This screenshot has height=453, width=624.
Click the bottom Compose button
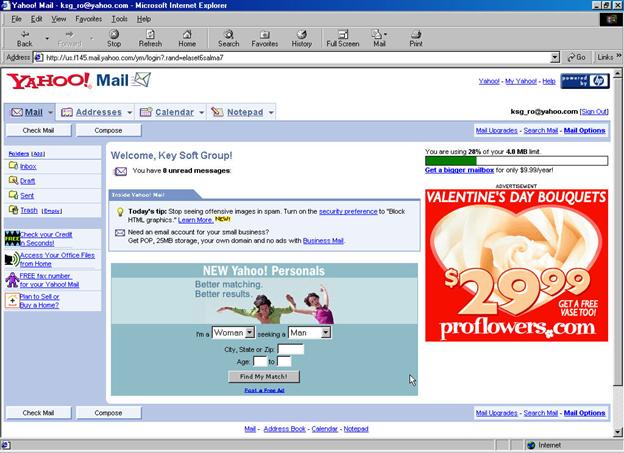pyautogui.click(x=108, y=413)
